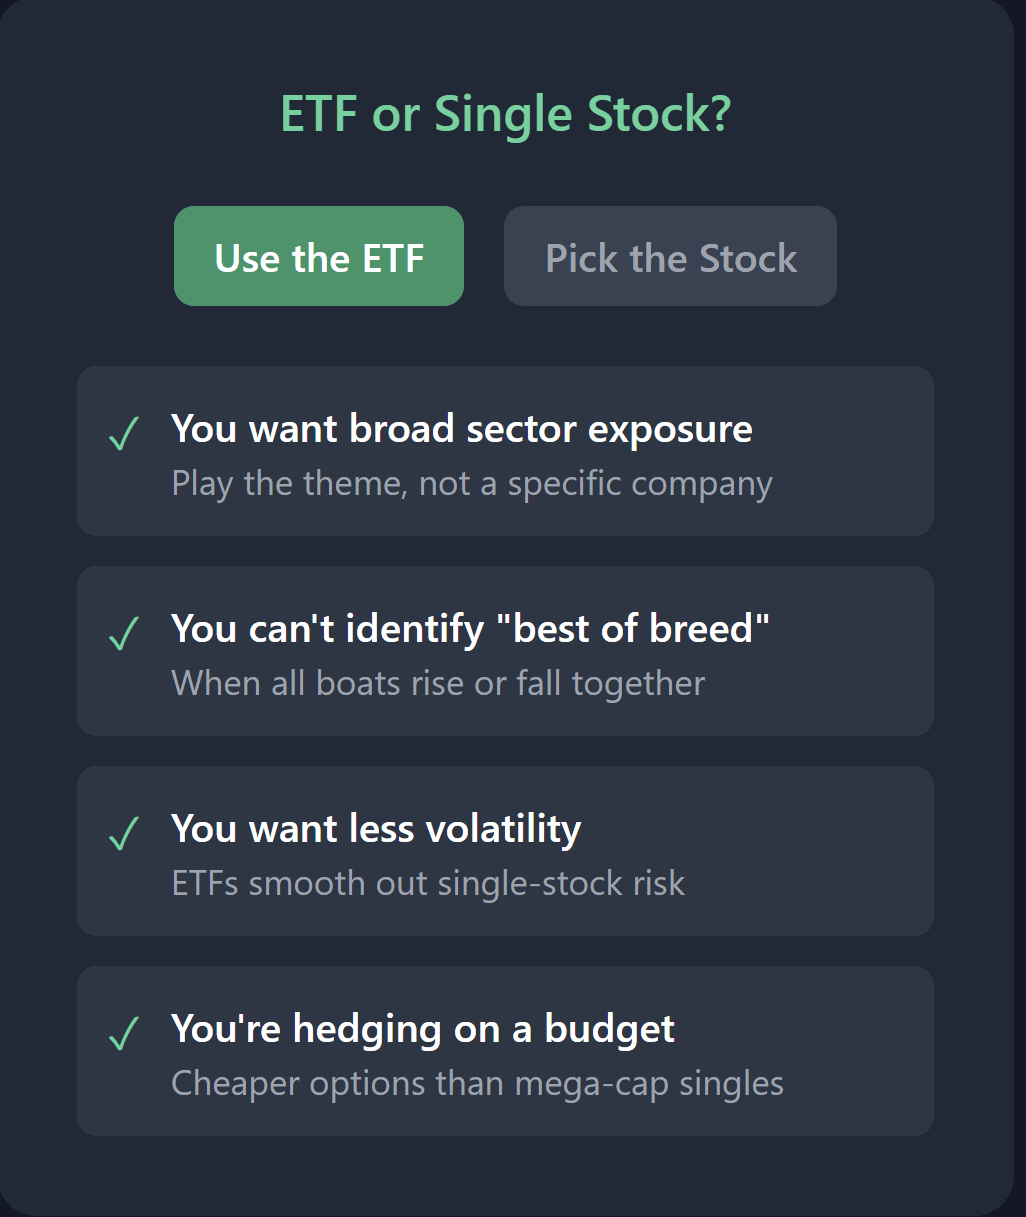Image resolution: width=1026 pixels, height=1217 pixels.
Task: Click checkmark beside broad sector exposure
Action: coord(123,434)
